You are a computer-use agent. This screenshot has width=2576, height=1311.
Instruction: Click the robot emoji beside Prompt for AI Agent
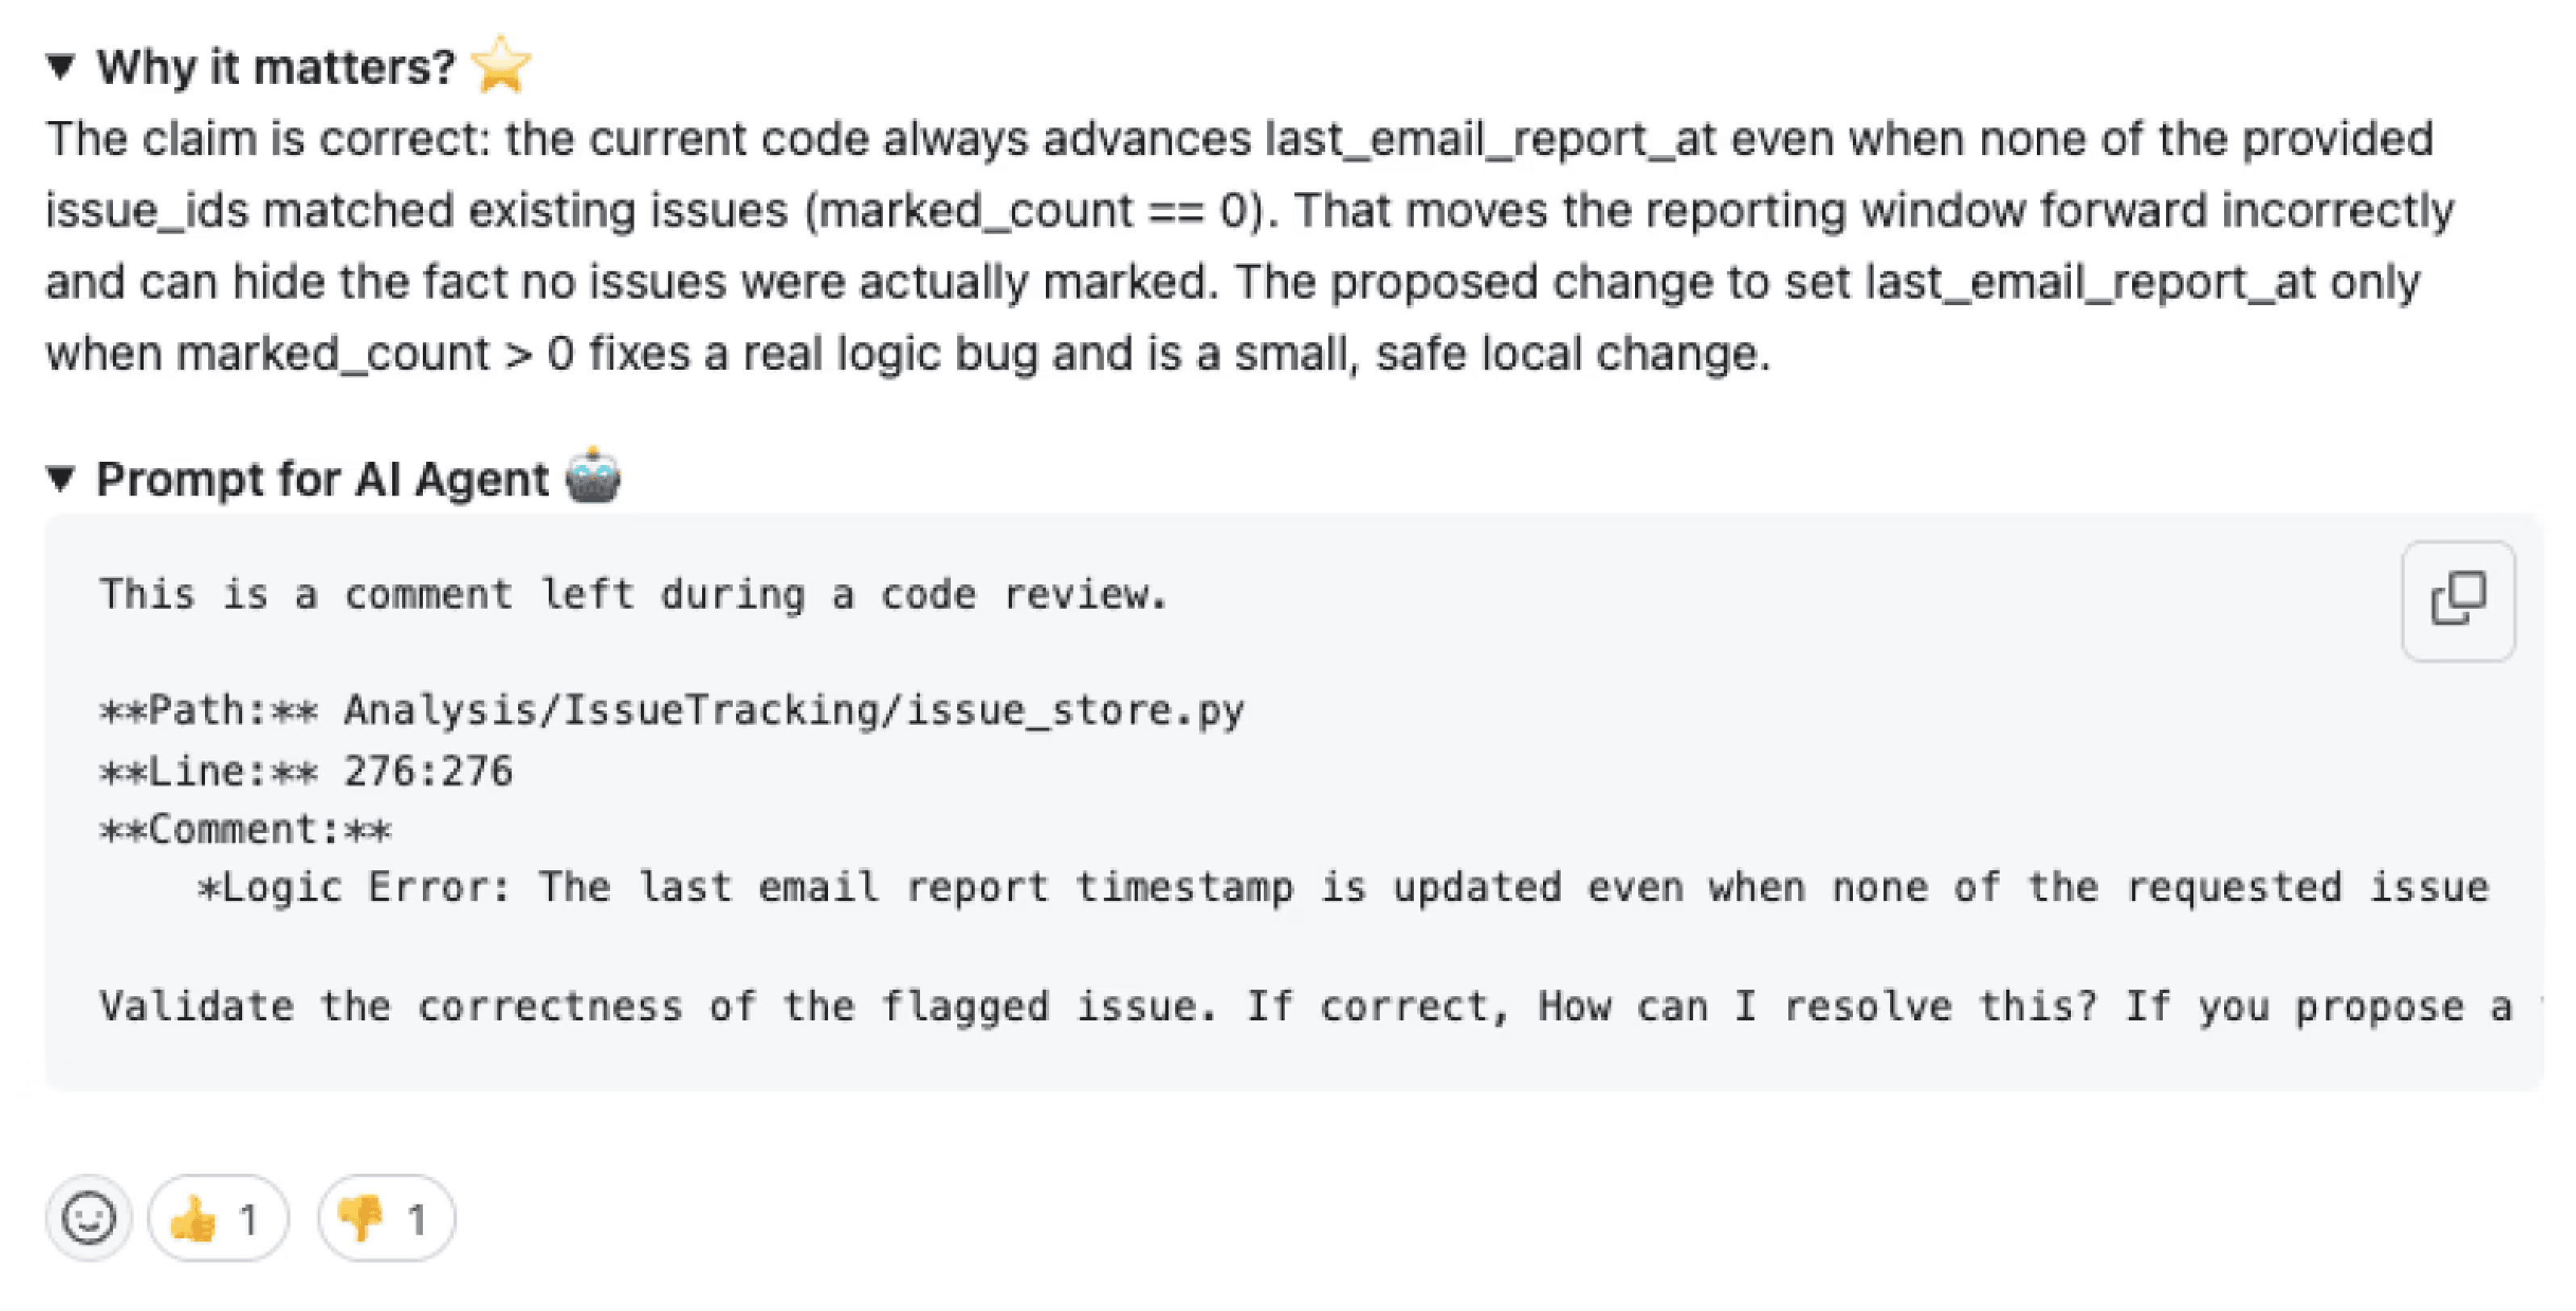tap(594, 477)
